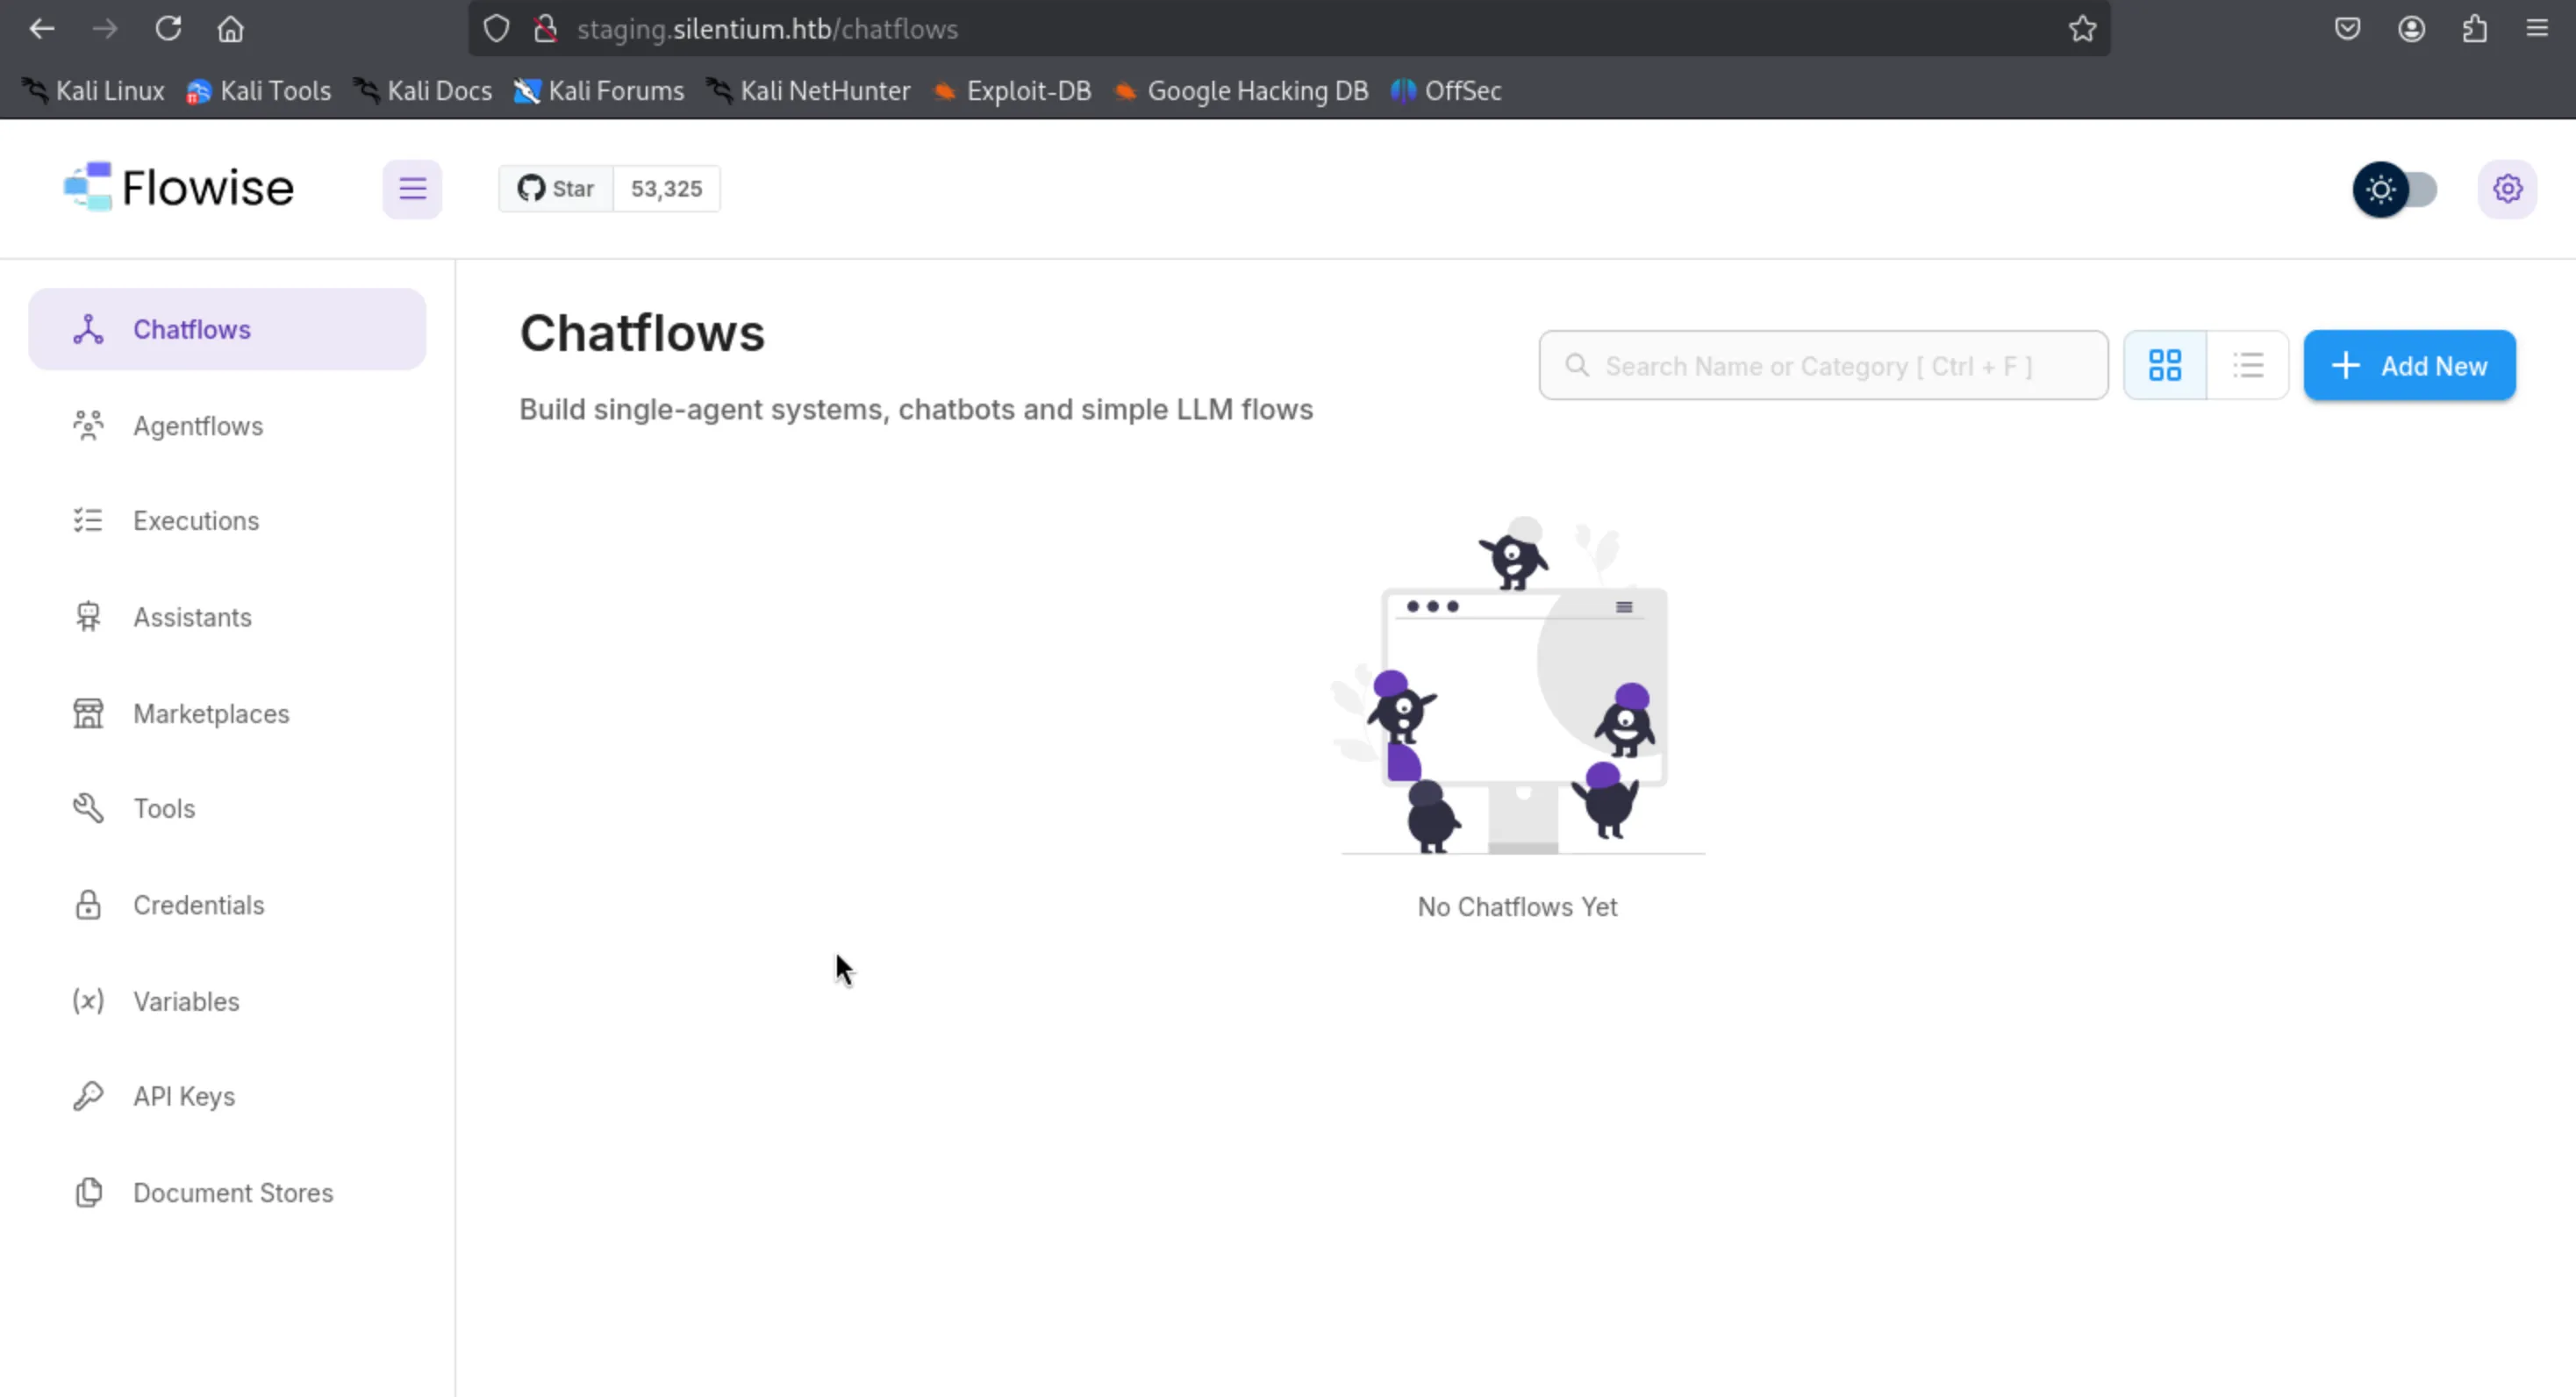Open the Firefox application menu
The image size is (2576, 1397).
(2537, 29)
